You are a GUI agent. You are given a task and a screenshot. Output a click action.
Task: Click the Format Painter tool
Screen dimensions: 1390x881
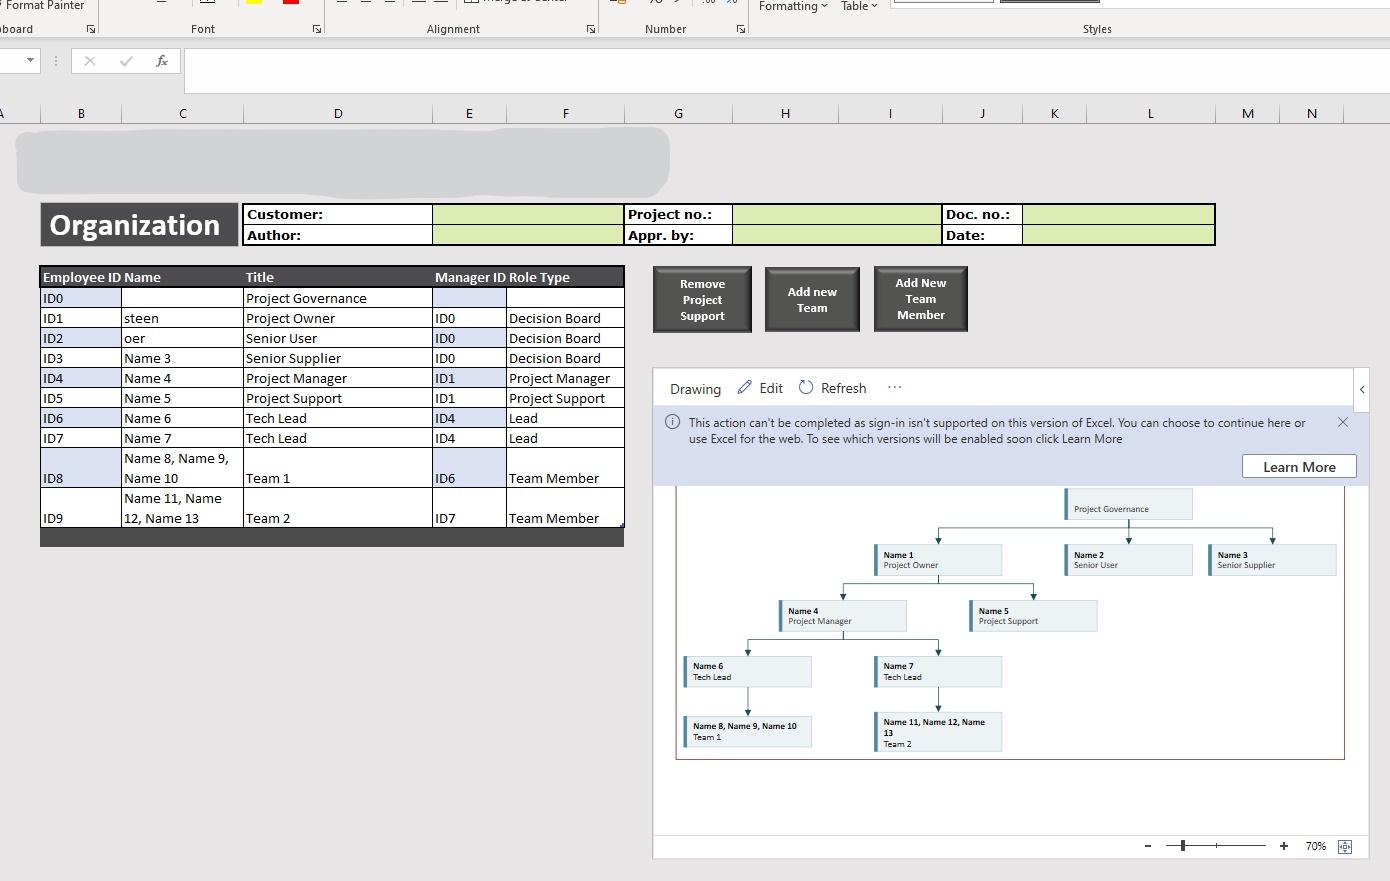(43, 6)
